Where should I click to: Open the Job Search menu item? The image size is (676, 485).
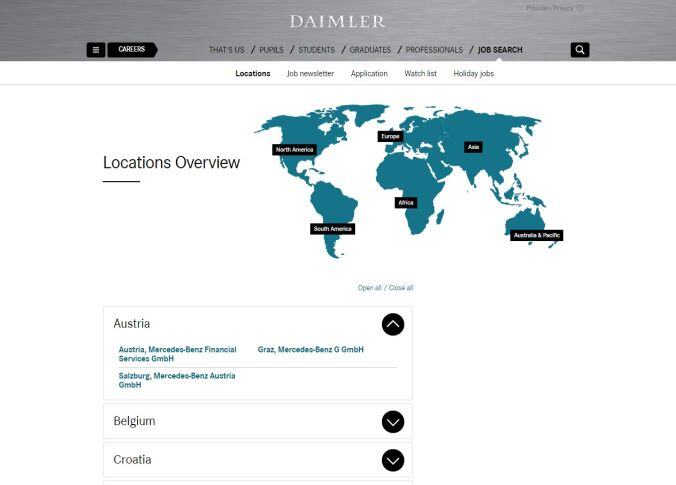(500, 50)
